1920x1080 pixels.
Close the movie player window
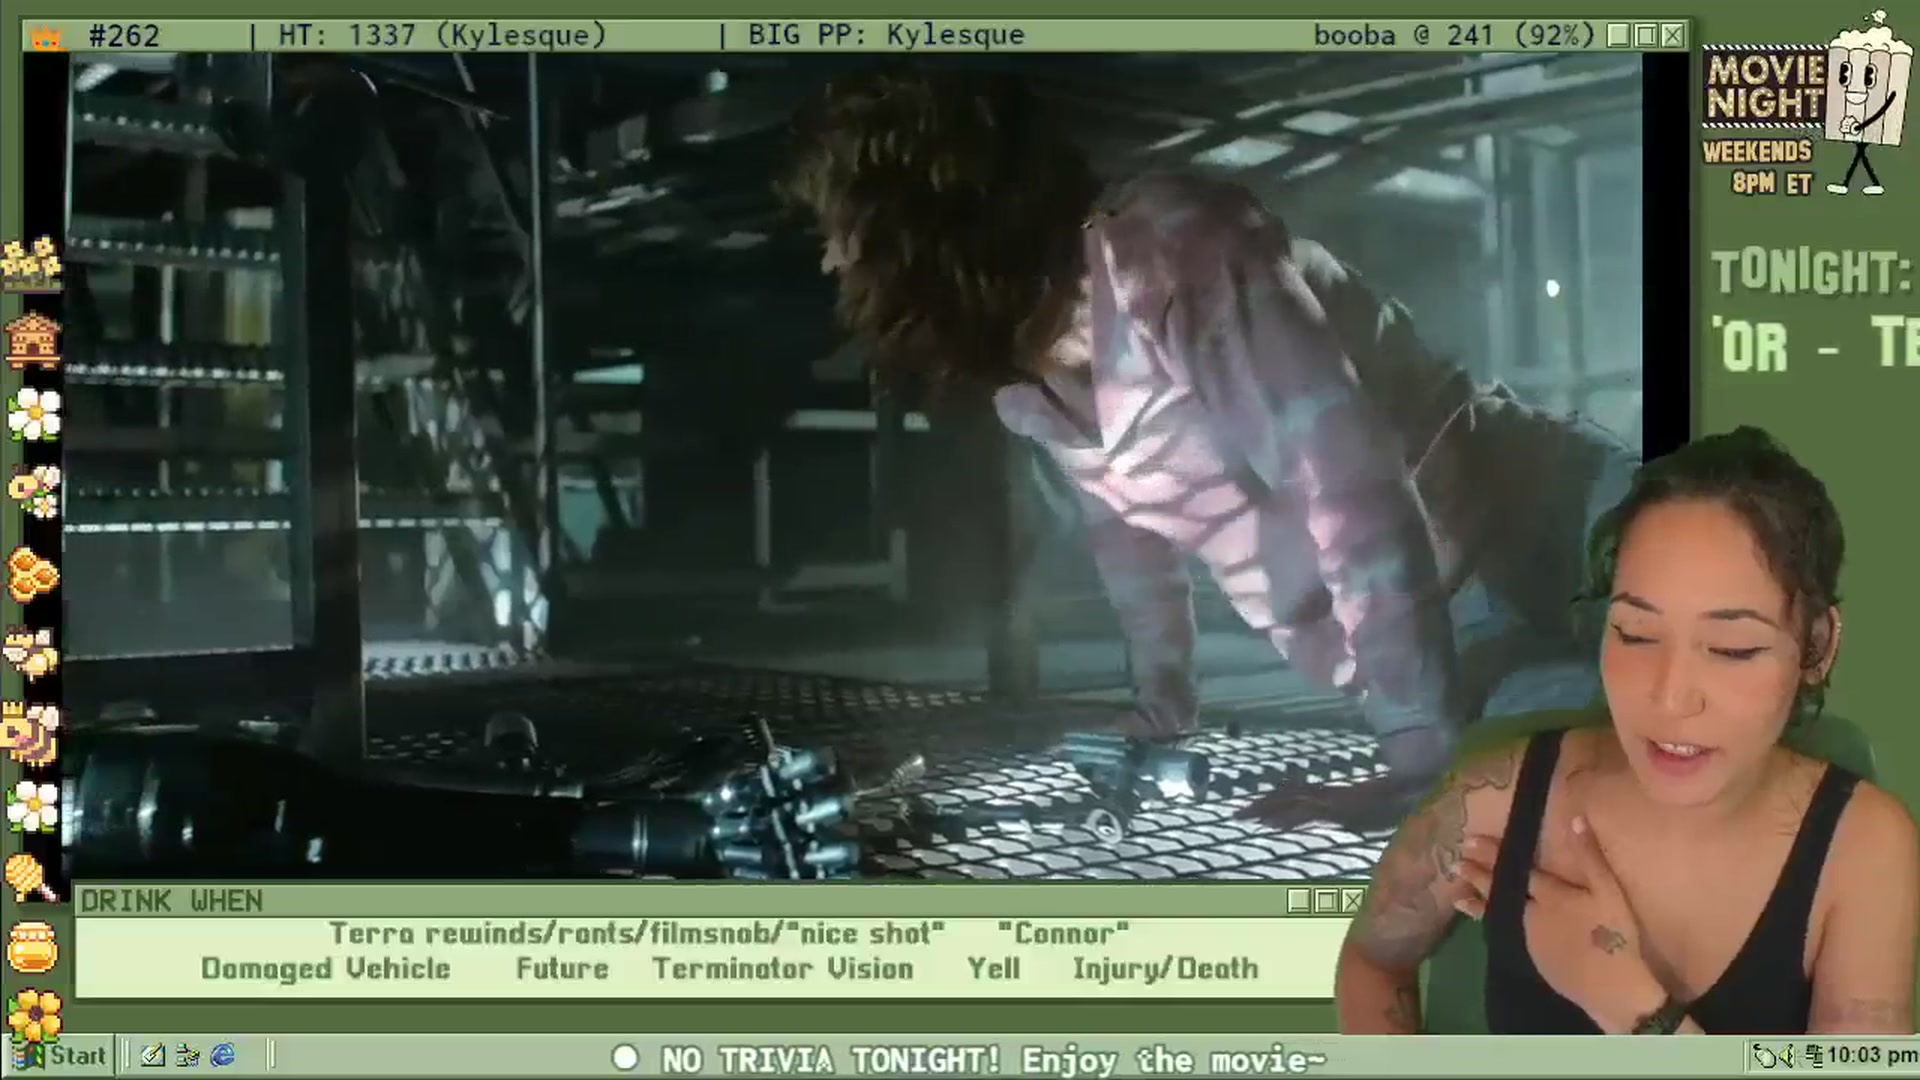(x=1673, y=36)
